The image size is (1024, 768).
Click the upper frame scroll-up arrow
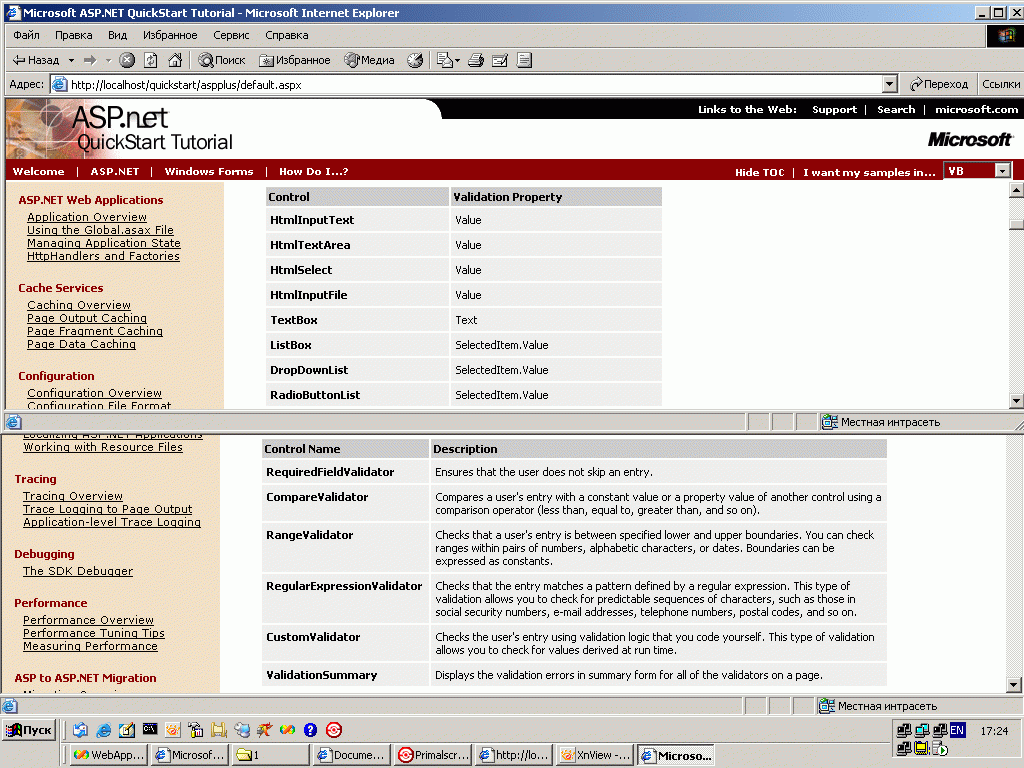1016,190
